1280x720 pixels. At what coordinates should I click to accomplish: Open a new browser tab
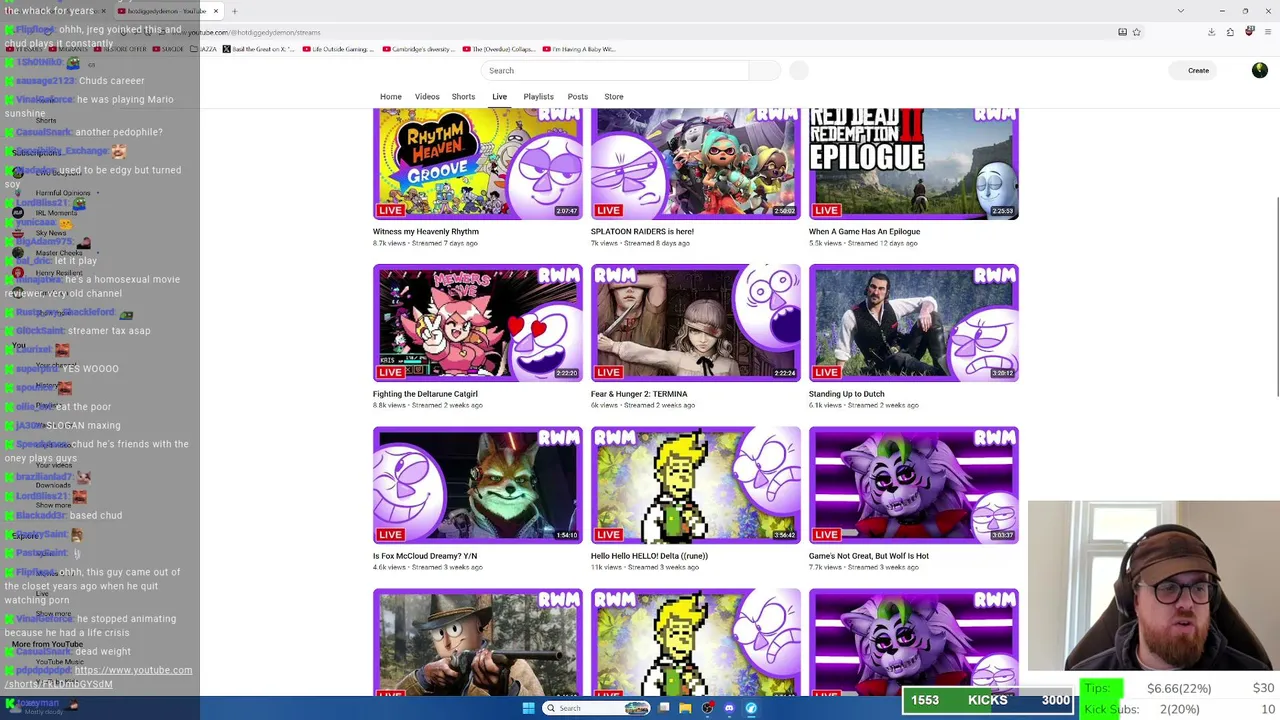tap(234, 11)
